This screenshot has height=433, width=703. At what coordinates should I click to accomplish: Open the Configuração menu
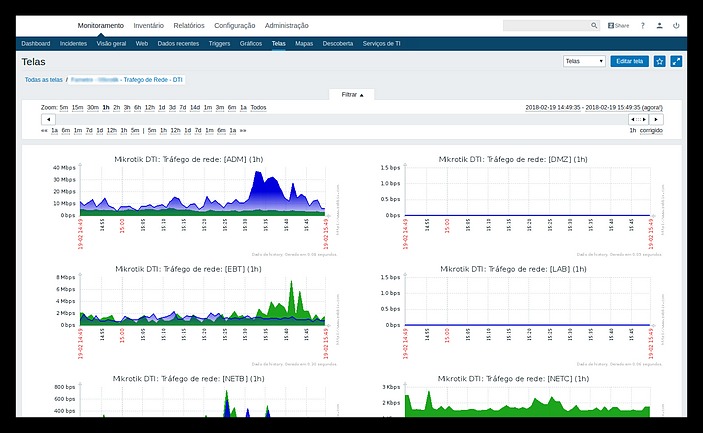[x=234, y=25]
